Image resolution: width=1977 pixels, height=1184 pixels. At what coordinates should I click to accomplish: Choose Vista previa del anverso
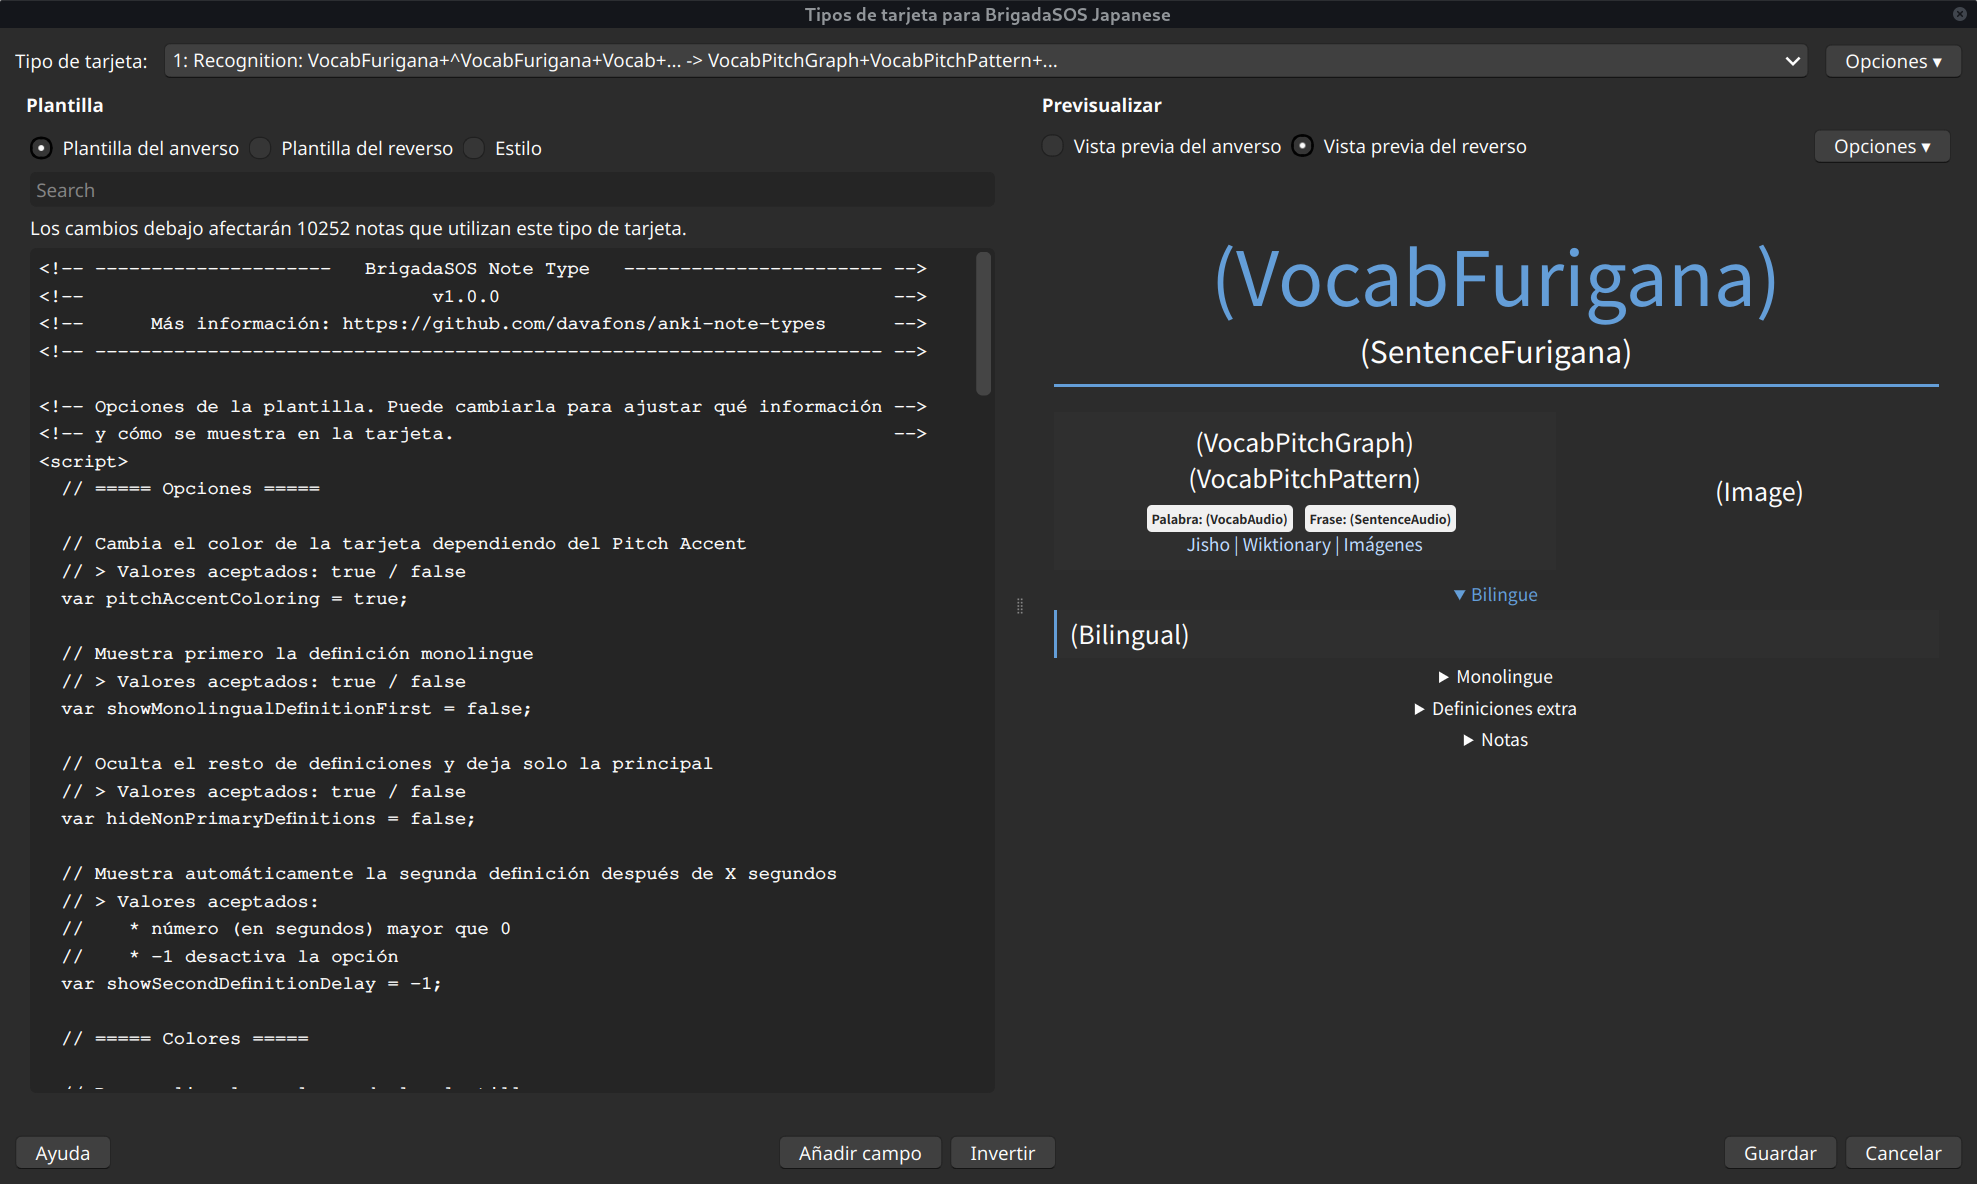[1053, 146]
